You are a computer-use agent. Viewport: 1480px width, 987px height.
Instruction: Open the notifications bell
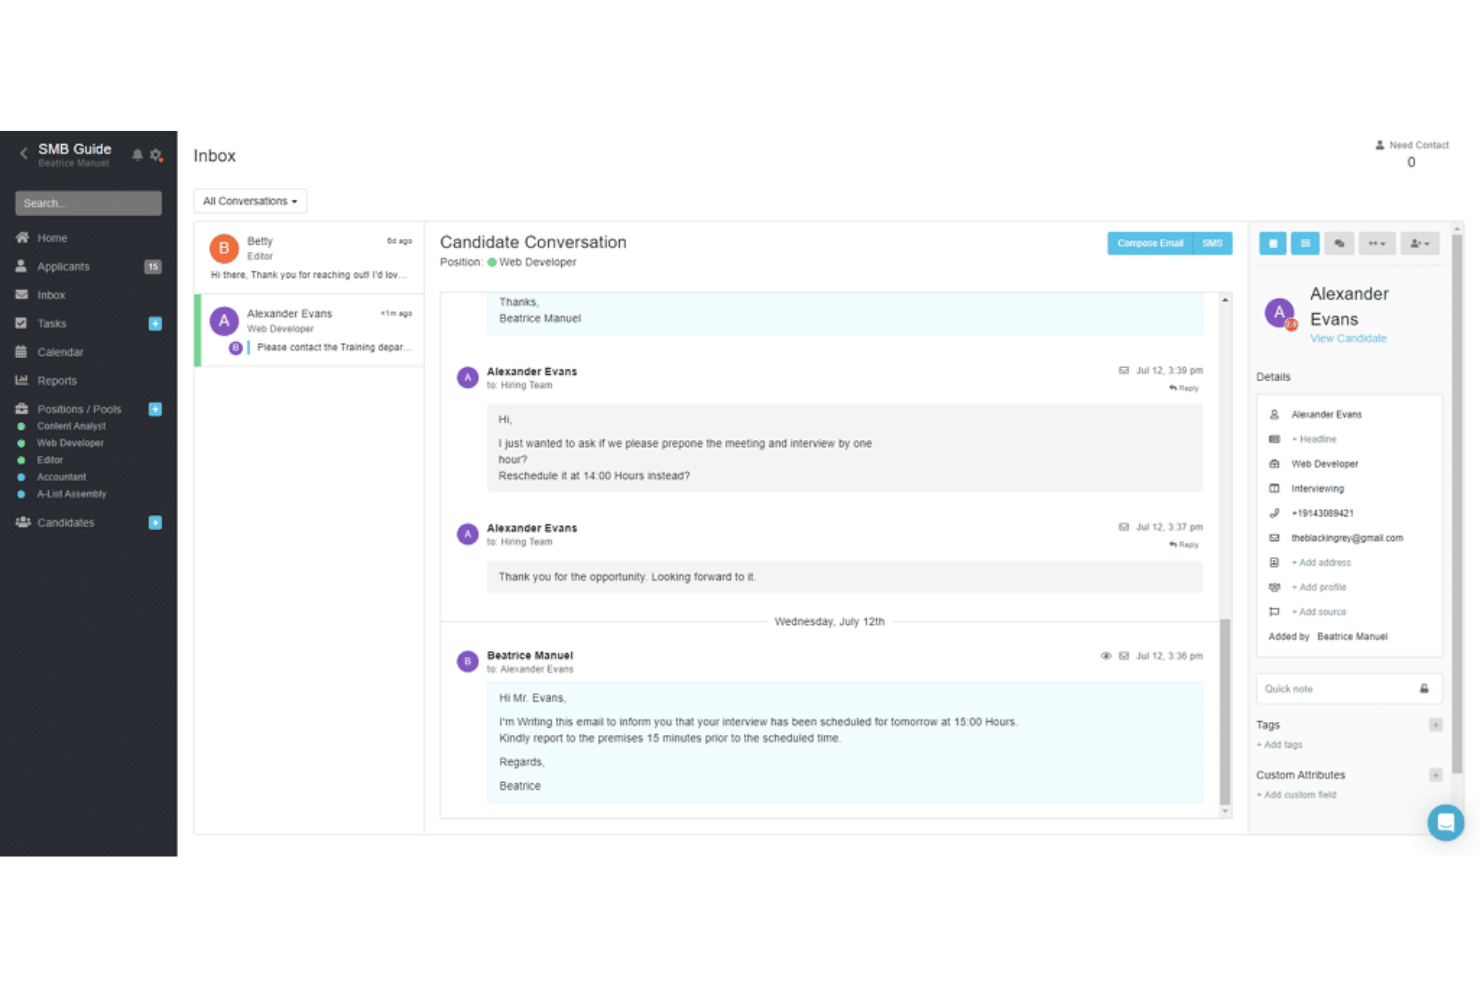click(x=138, y=155)
